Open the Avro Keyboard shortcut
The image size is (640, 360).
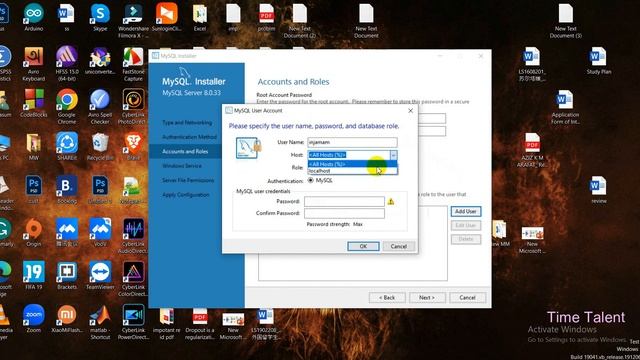(33, 63)
